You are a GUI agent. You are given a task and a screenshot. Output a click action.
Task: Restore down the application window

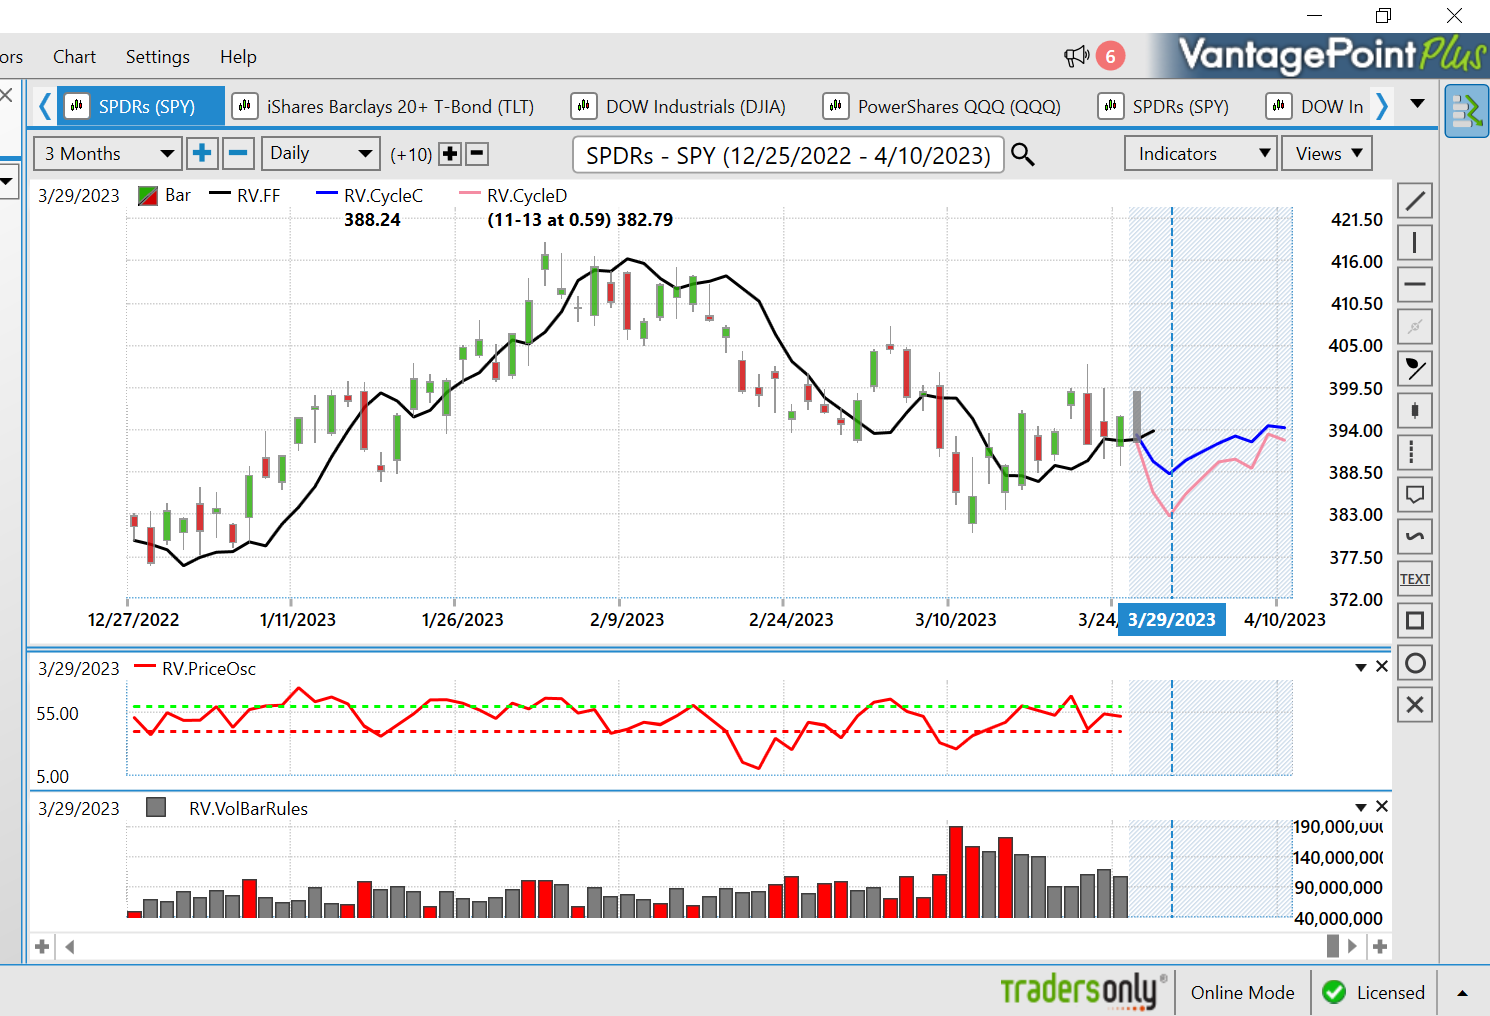point(1383,15)
